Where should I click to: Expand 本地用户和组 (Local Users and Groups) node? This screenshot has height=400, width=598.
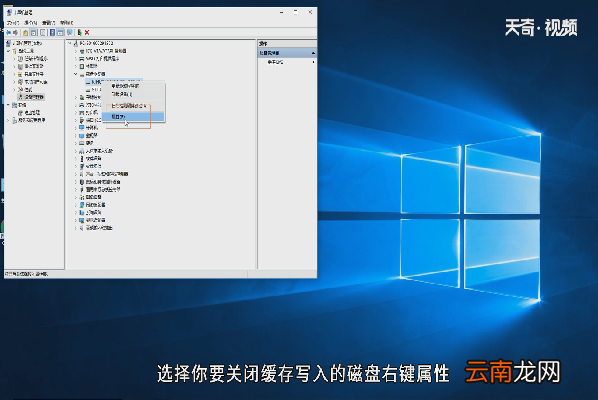point(14,82)
